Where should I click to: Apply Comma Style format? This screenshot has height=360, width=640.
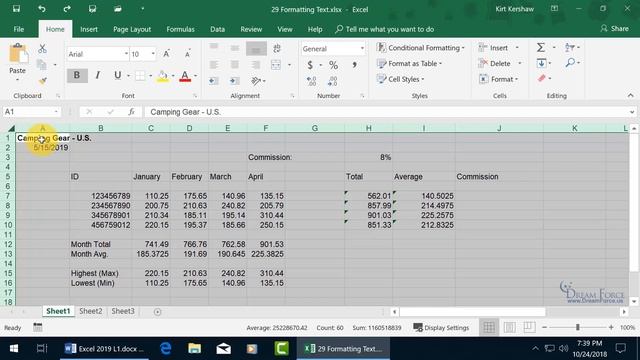[354, 64]
